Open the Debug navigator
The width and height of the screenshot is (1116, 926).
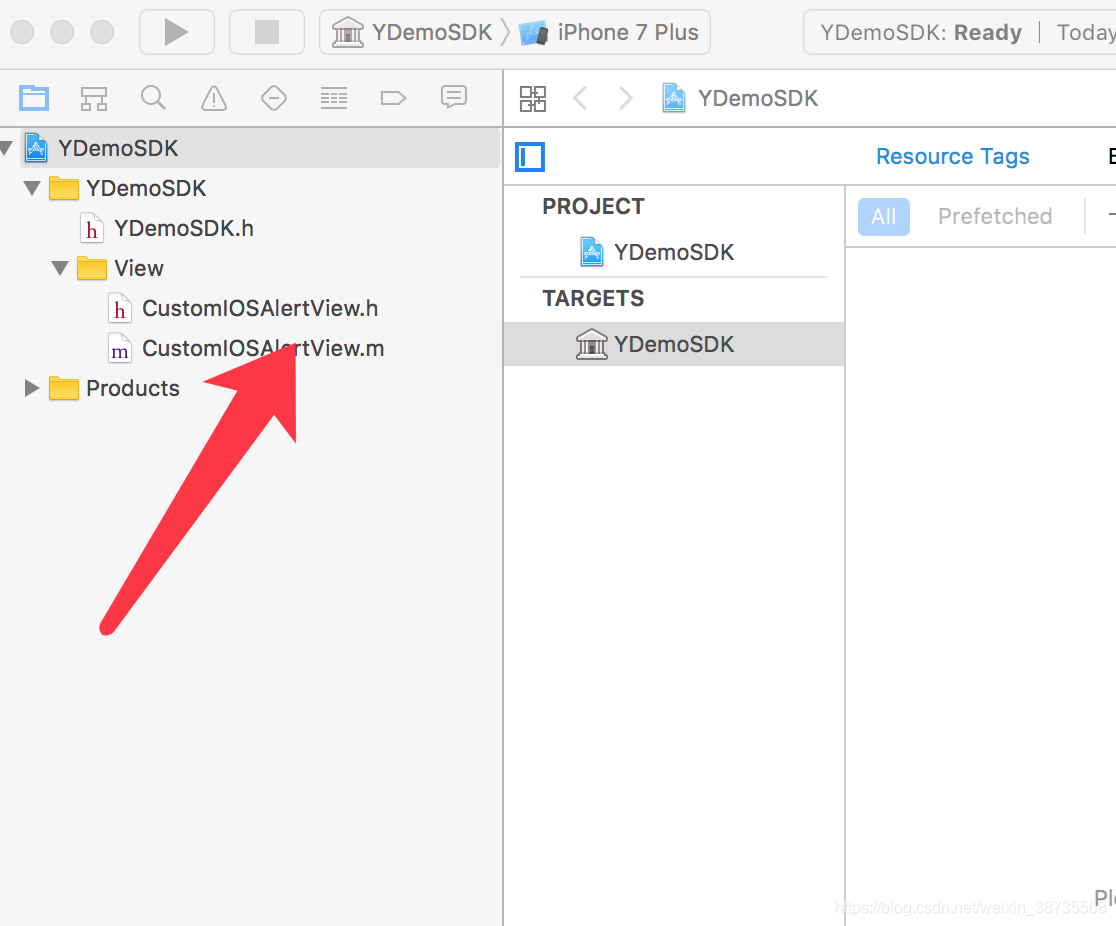334,98
